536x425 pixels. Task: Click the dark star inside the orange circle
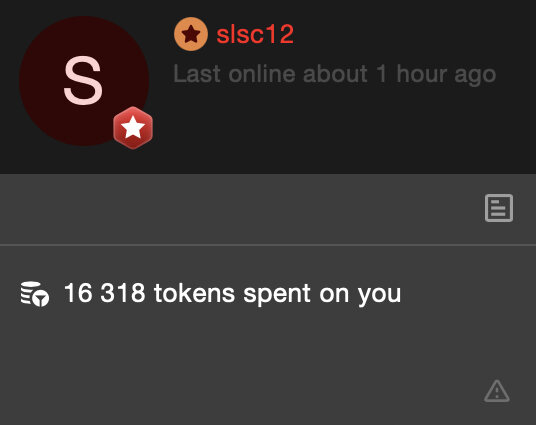pyautogui.click(x=191, y=34)
